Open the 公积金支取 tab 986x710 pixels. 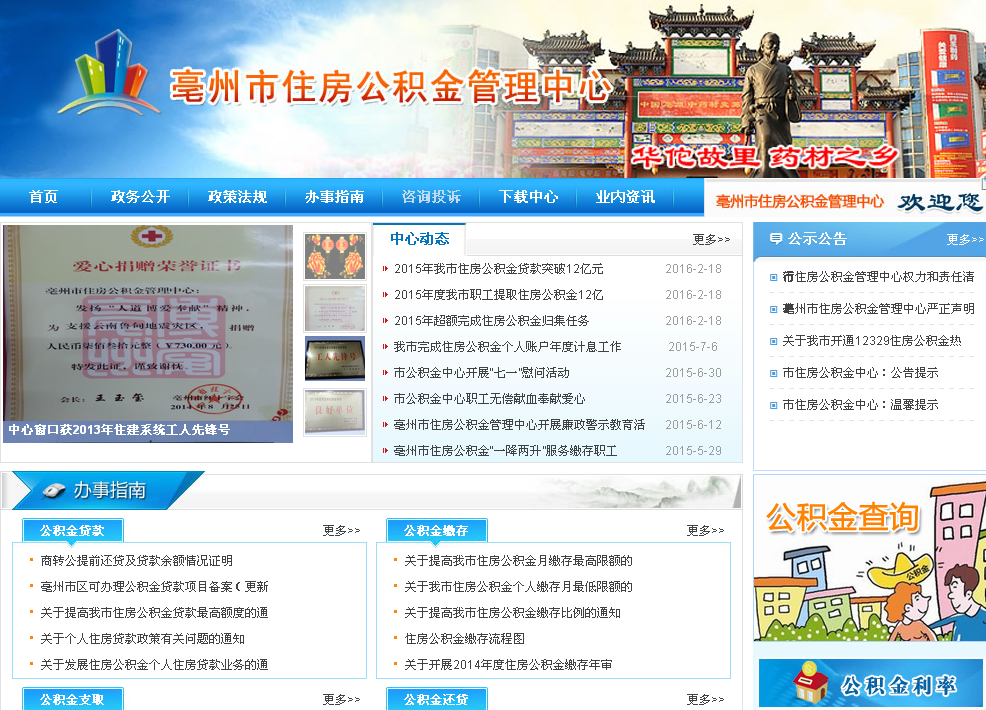pyautogui.click(x=72, y=699)
